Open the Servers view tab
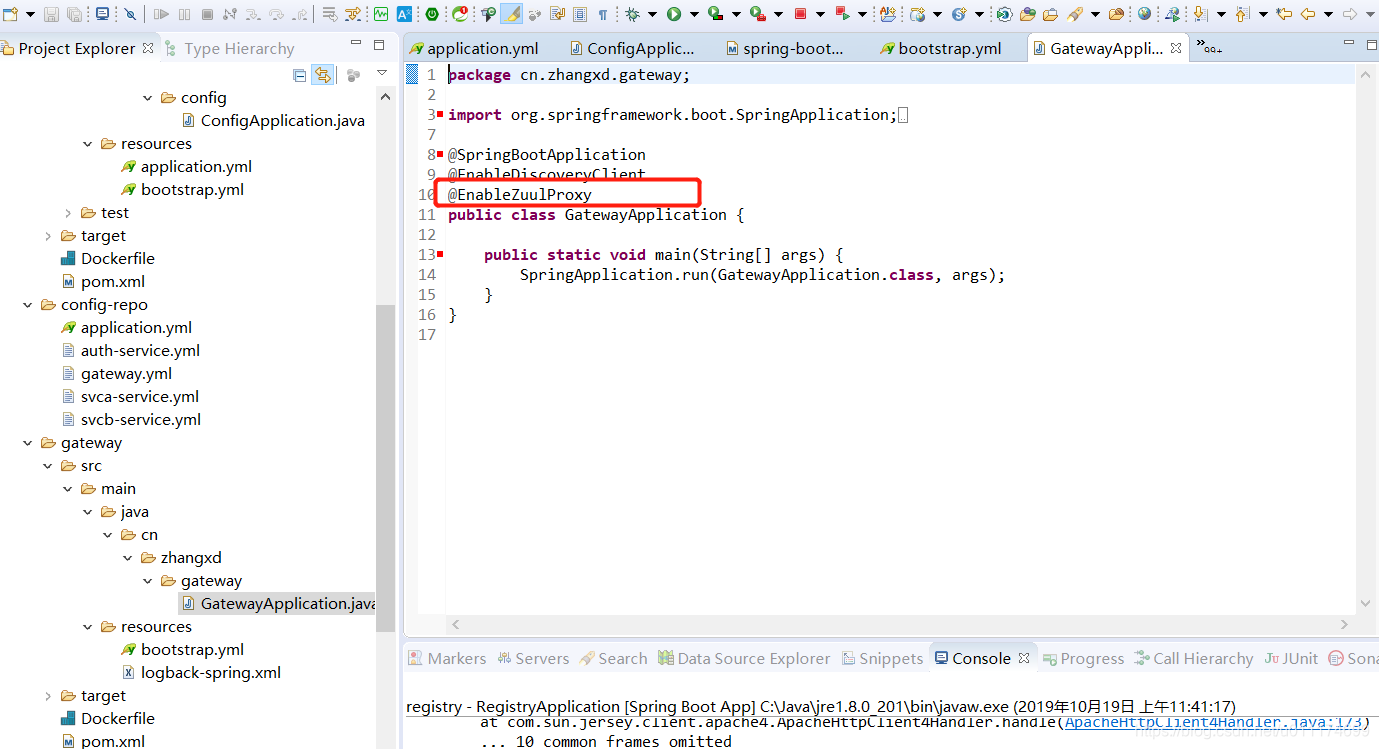The height and width of the screenshot is (749, 1379). click(x=533, y=658)
